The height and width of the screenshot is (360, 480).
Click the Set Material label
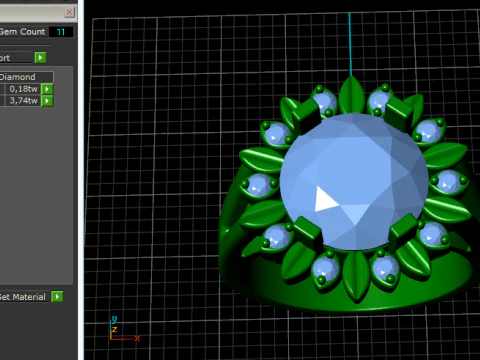[22, 297]
